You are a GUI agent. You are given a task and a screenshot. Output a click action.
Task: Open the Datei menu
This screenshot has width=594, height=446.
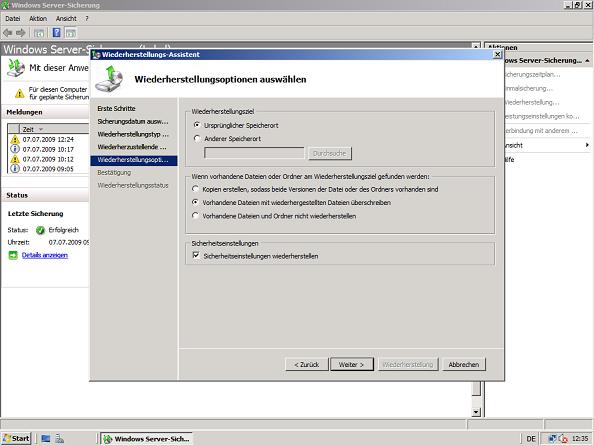pos(13,19)
